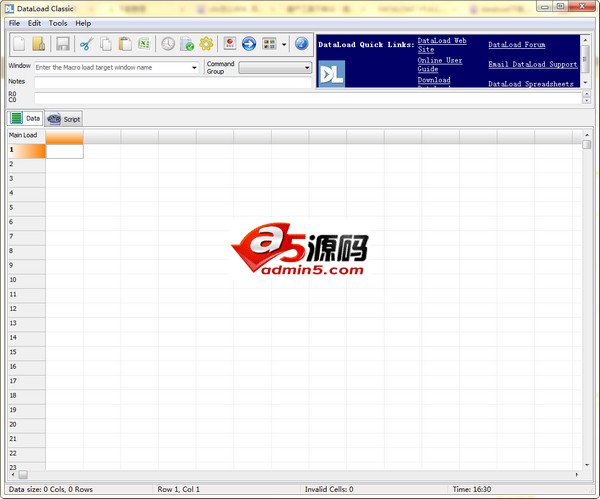Image resolution: width=600 pixels, height=499 pixels.
Task: Select row header 5
Action: coord(26,208)
